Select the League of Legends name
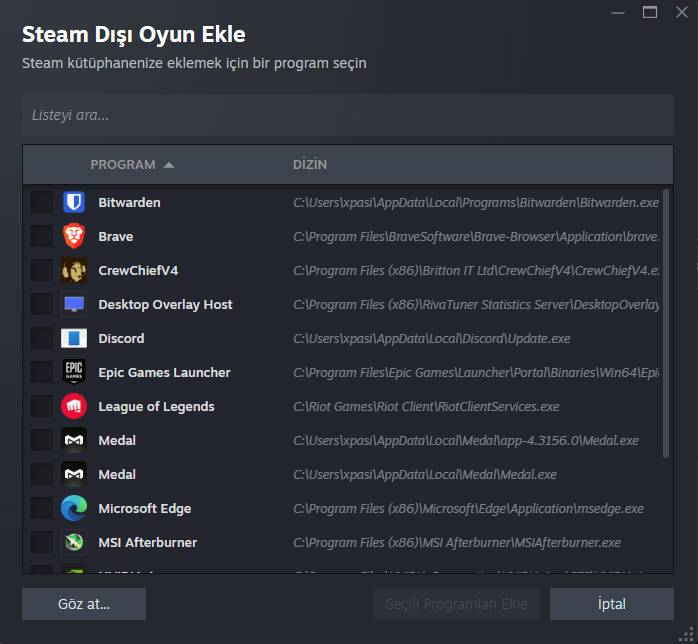Image resolution: width=698 pixels, height=644 pixels. coord(156,406)
